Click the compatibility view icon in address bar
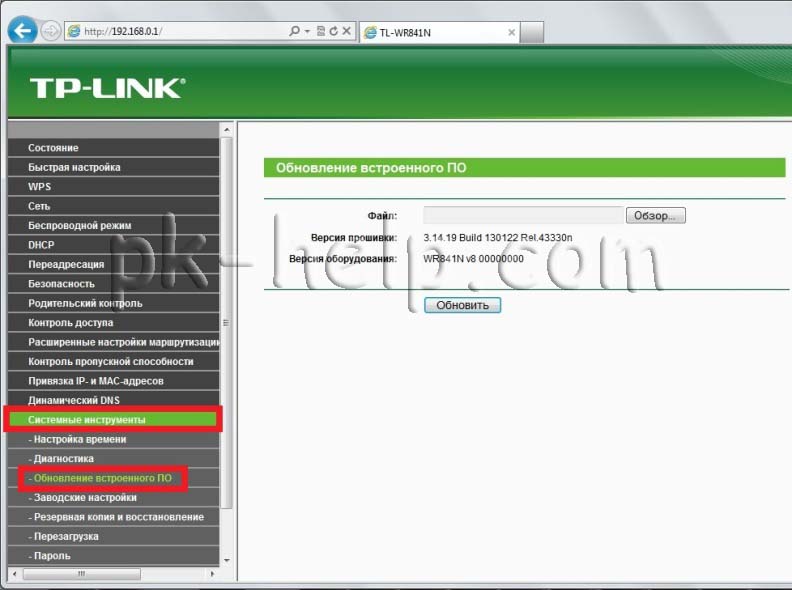Image resolution: width=792 pixels, height=590 pixels. tap(321, 31)
